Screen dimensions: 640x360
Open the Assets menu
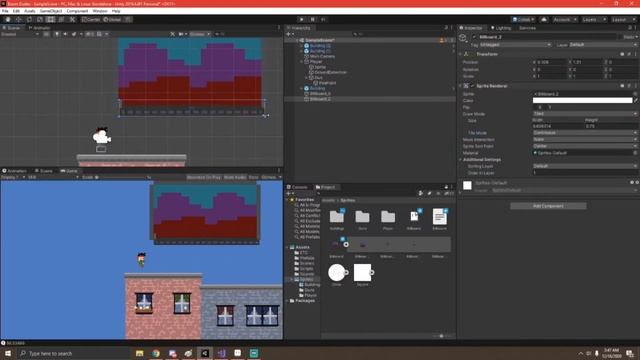click(x=30, y=11)
